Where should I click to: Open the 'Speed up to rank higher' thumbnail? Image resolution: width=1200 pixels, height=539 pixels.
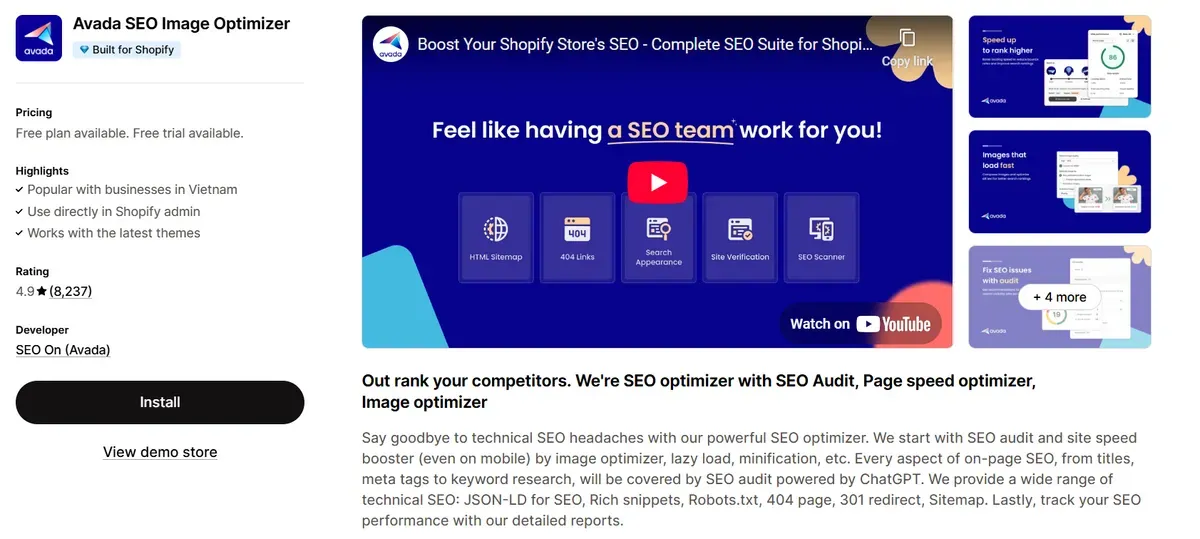tap(1060, 66)
